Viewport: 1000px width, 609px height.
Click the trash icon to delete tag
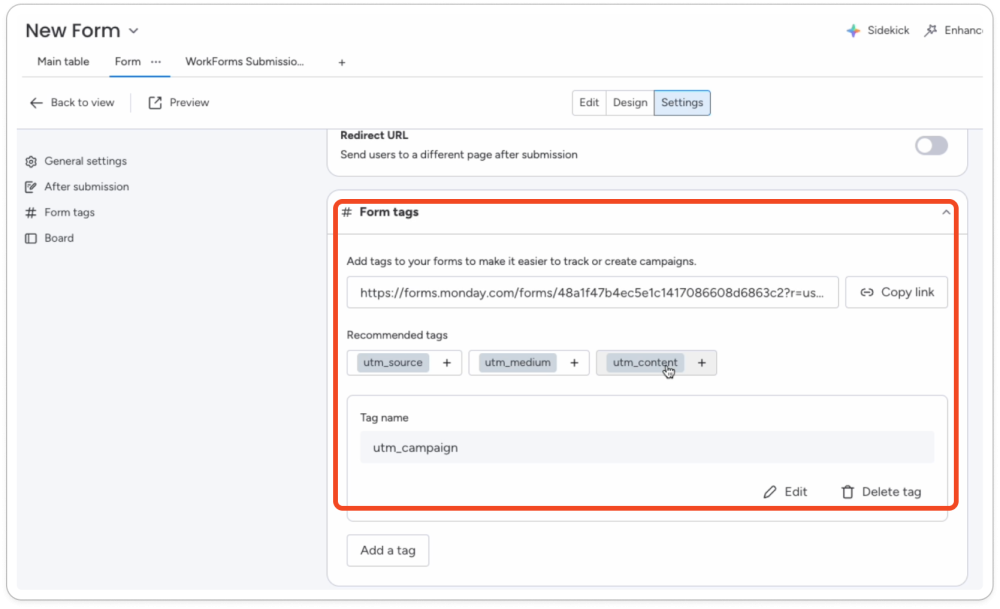click(848, 492)
